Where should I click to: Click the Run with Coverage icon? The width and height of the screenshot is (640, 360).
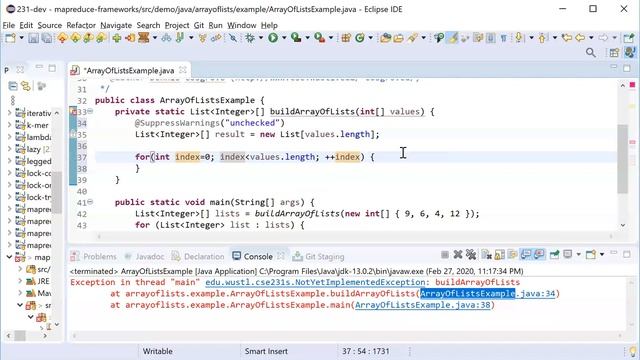tap(296, 38)
